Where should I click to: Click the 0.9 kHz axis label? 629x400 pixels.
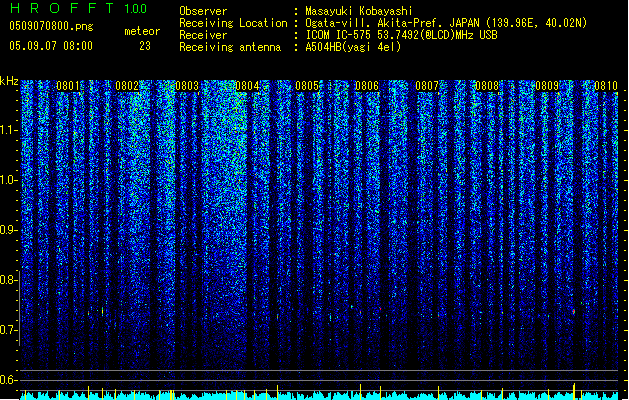tap(9, 230)
